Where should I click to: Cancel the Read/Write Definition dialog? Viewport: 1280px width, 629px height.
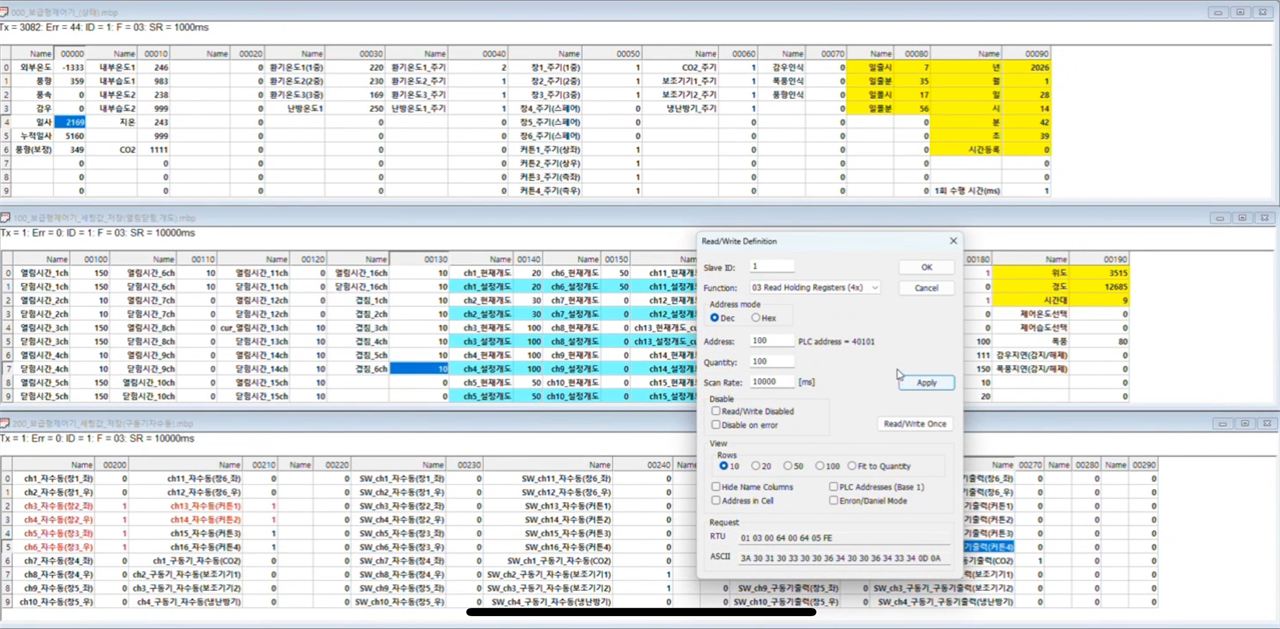926,288
